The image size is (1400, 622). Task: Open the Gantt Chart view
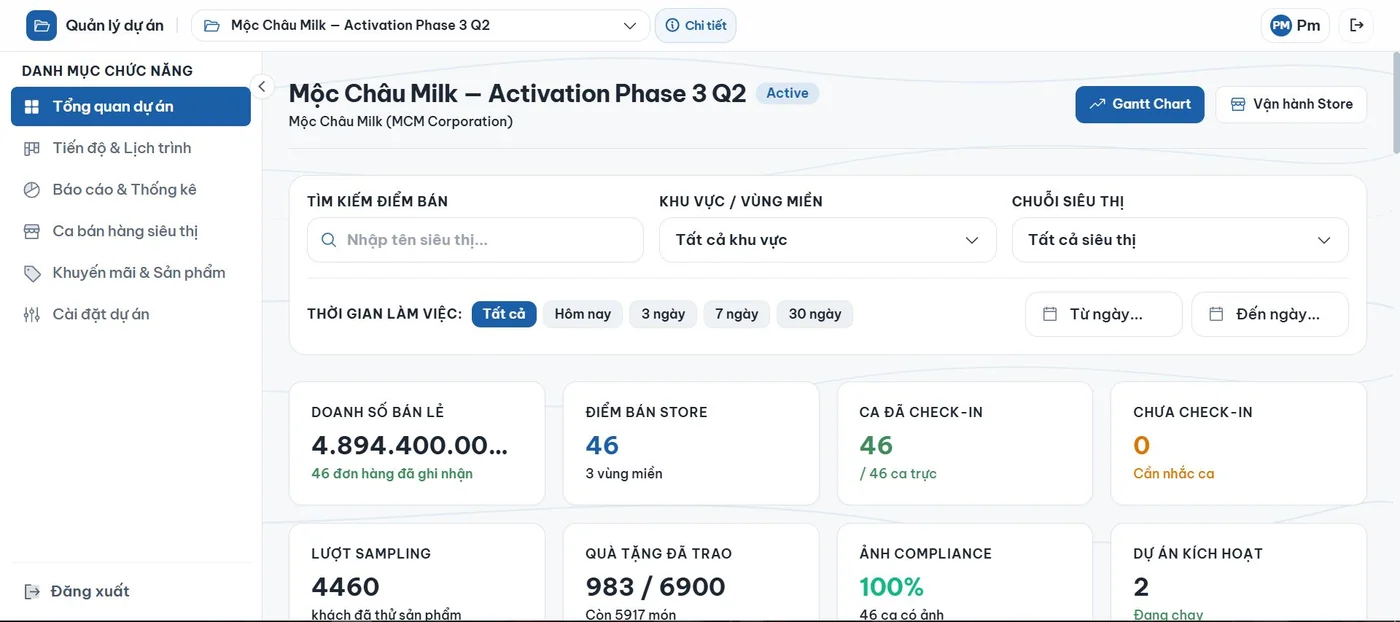tap(1140, 104)
